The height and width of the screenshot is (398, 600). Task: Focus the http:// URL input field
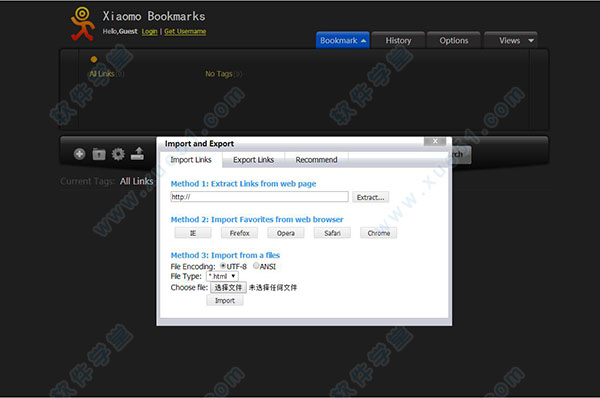(x=259, y=197)
